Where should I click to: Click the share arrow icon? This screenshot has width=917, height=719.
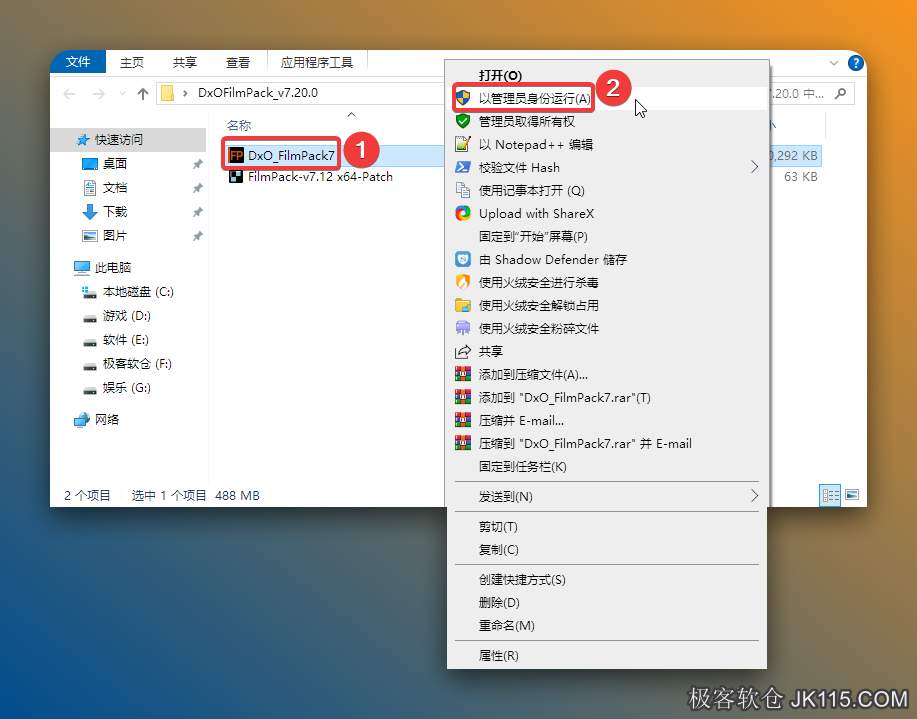coord(463,351)
